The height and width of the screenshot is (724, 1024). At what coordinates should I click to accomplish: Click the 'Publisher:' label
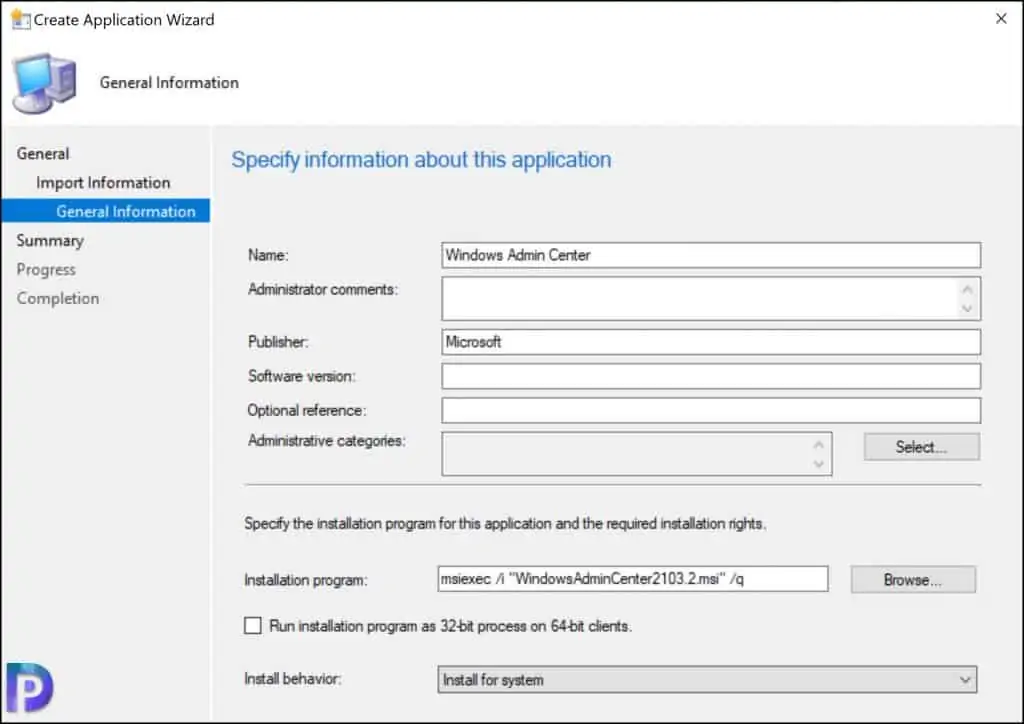pos(278,341)
